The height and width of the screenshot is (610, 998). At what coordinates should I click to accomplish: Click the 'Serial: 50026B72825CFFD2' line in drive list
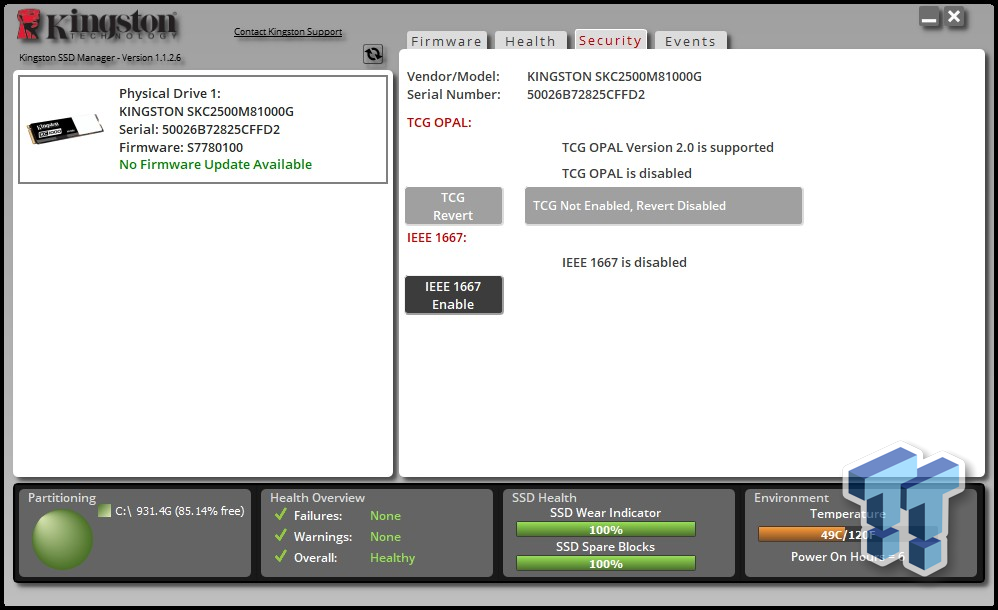[x=199, y=129]
